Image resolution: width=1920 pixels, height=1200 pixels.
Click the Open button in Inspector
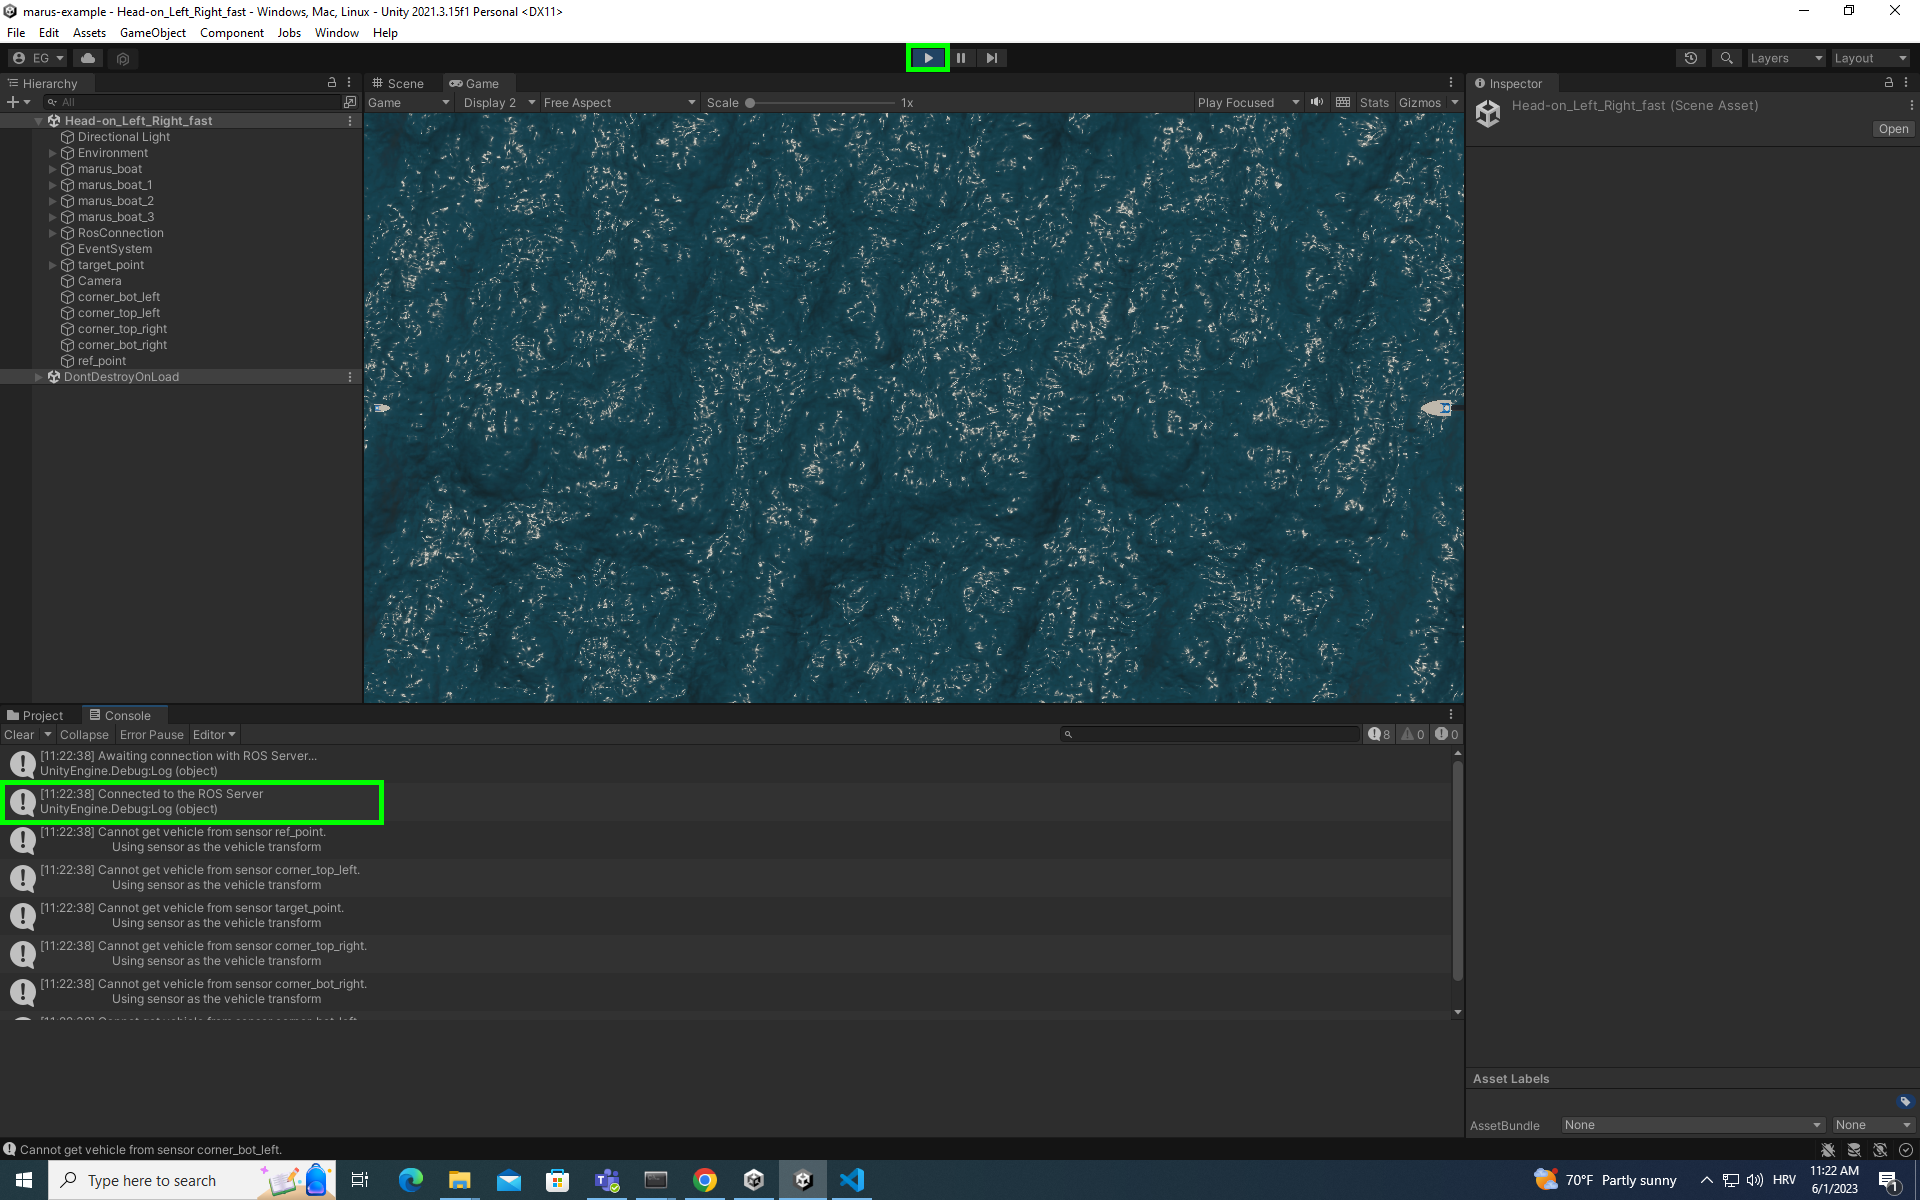(x=1892, y=129)
